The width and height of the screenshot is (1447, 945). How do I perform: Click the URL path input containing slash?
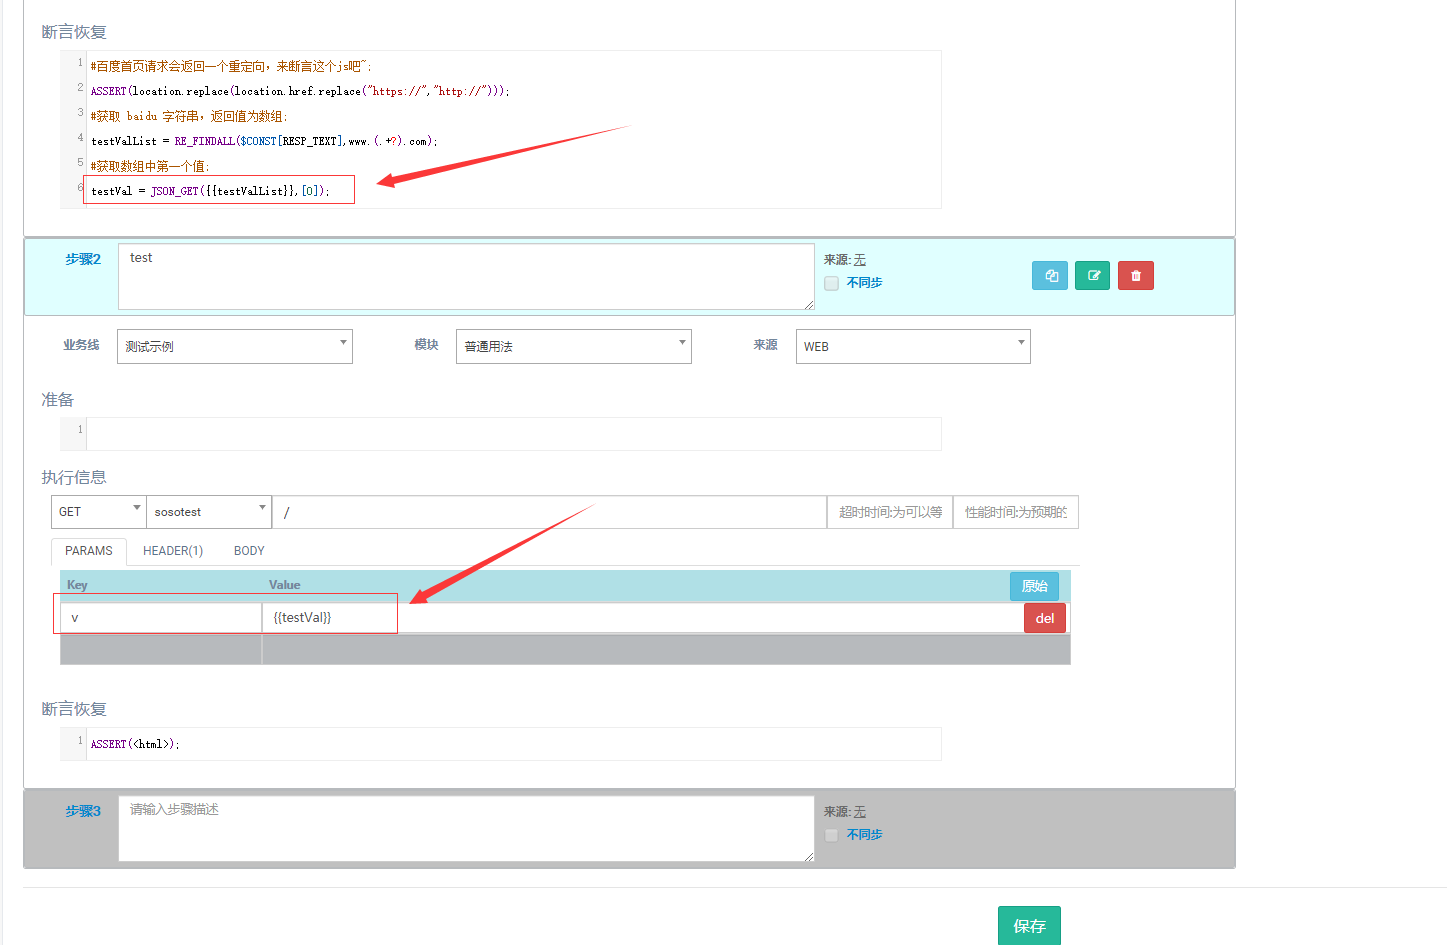point(549,512)
